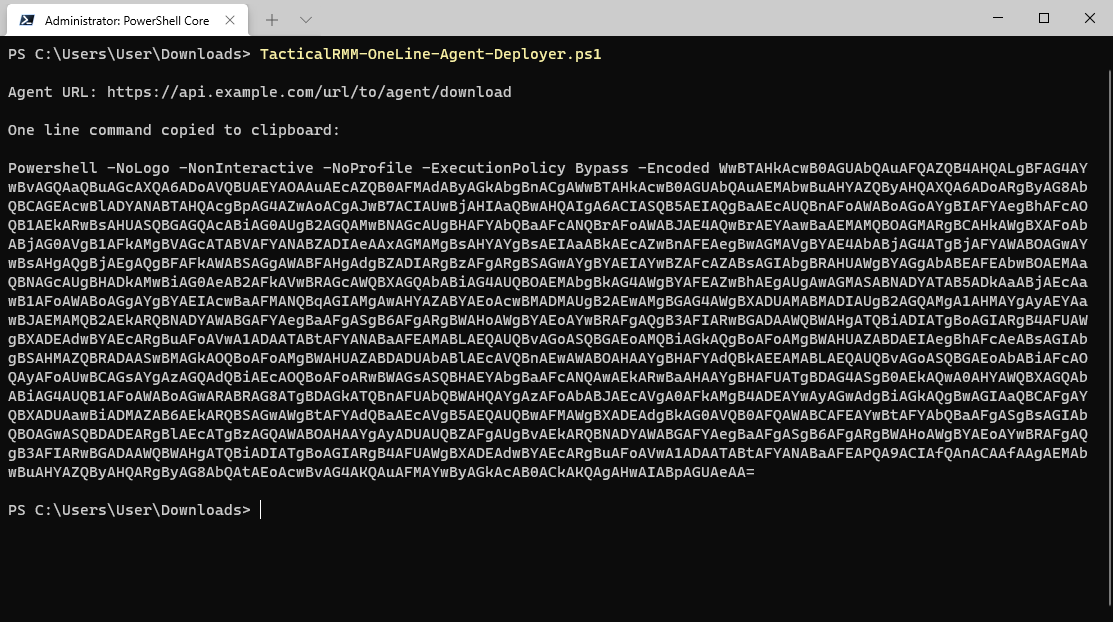Click the PowerShell icon in the tab
Screen dimensions: 1113x622
27,20
